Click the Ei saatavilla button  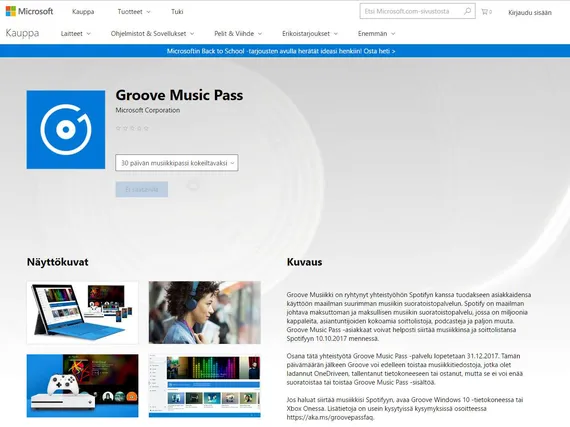(x=142, y=189)
